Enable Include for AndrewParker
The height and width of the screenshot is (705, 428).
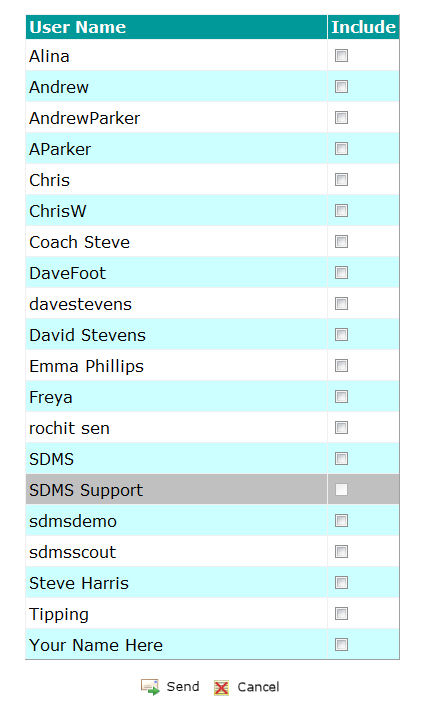(x=341, y=118)
